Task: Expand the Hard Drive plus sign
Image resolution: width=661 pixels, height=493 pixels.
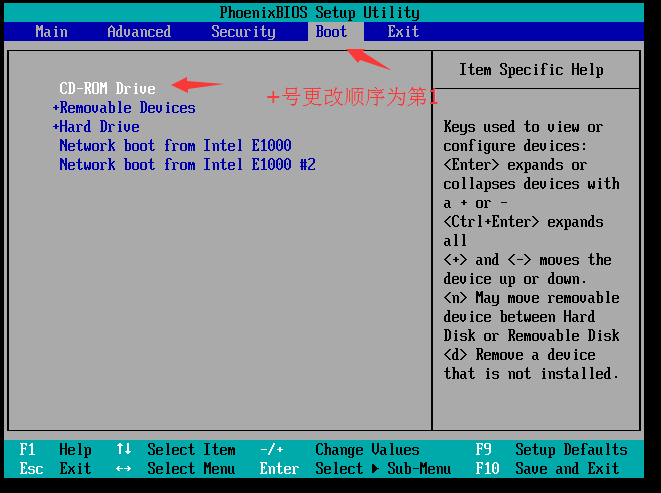Action: click(55, 127)
